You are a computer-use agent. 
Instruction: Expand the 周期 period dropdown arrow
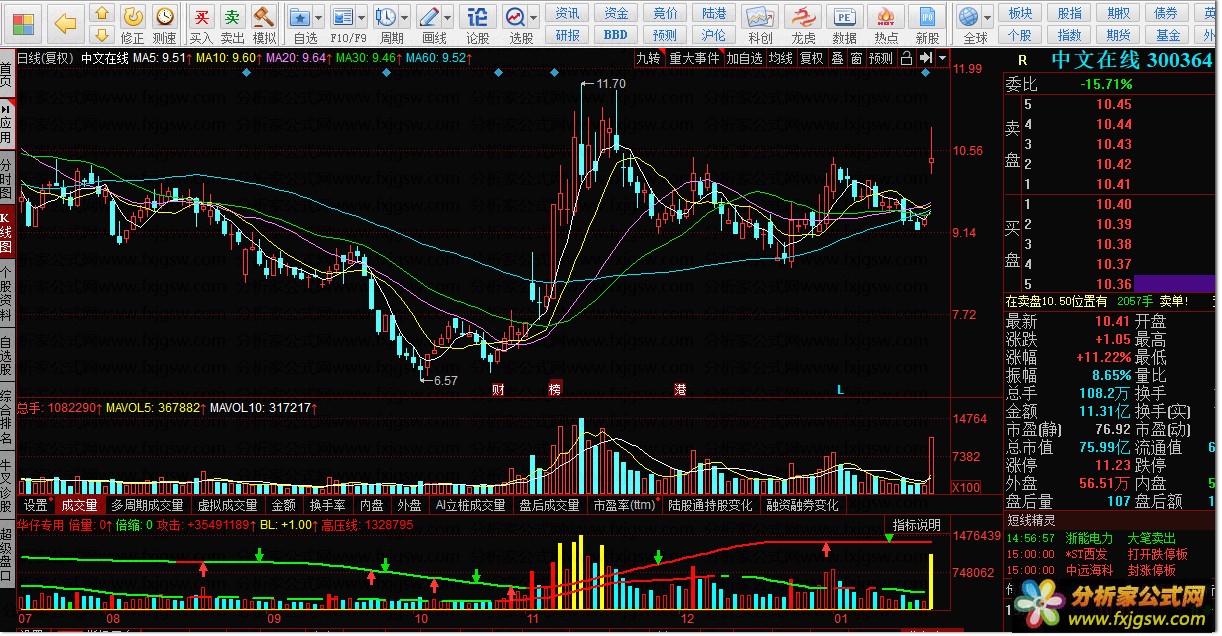[x=404, y=18]
